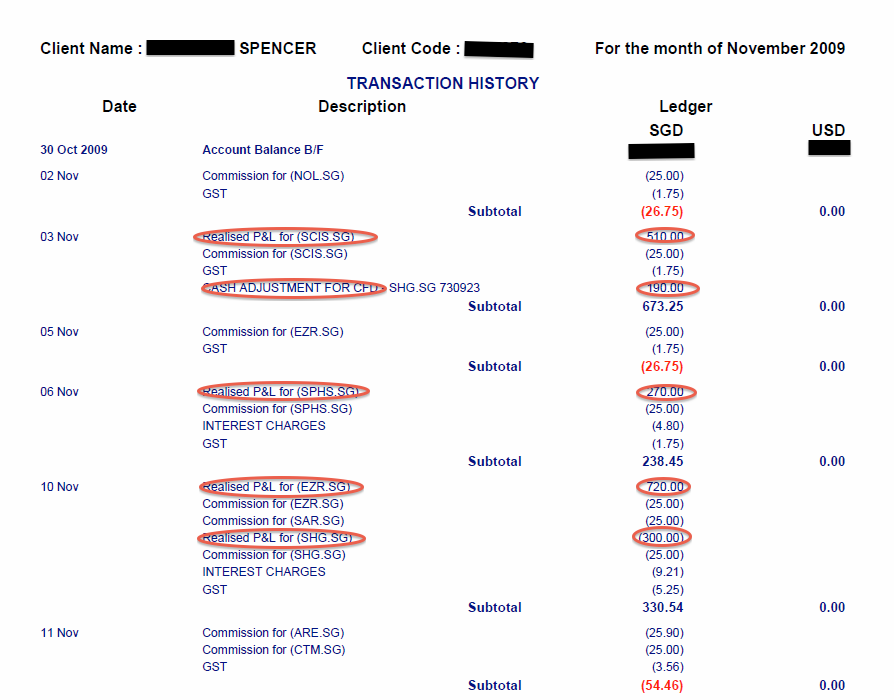Click the red (54.46) subtotal

pyautogui.click(x=662, y=686)
